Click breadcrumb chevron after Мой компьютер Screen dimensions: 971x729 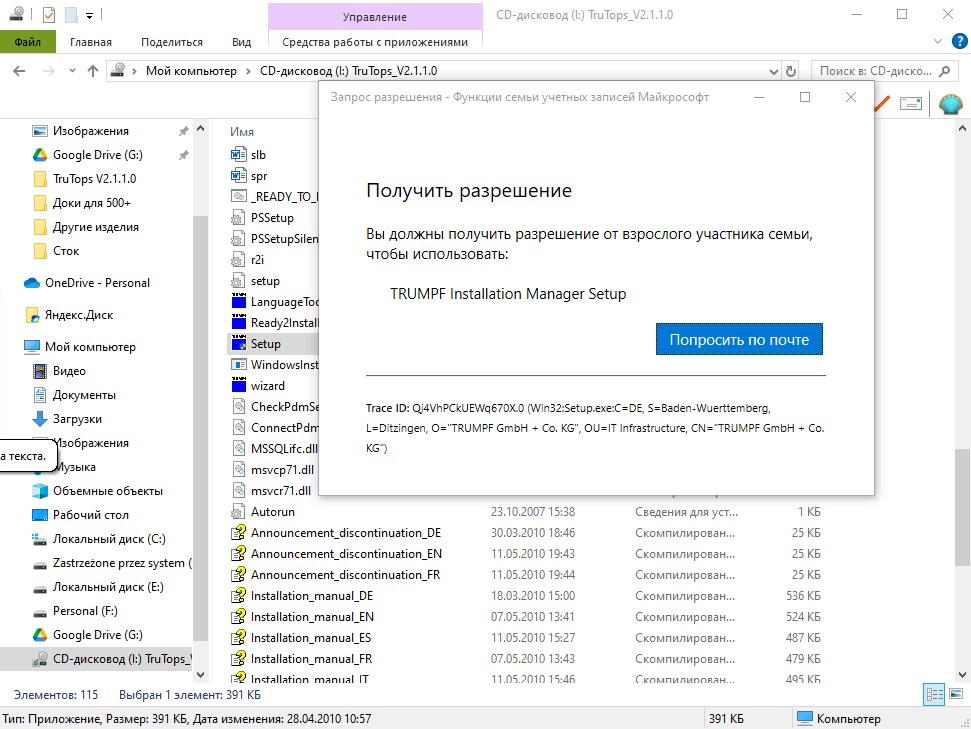[x=248, y=71]
